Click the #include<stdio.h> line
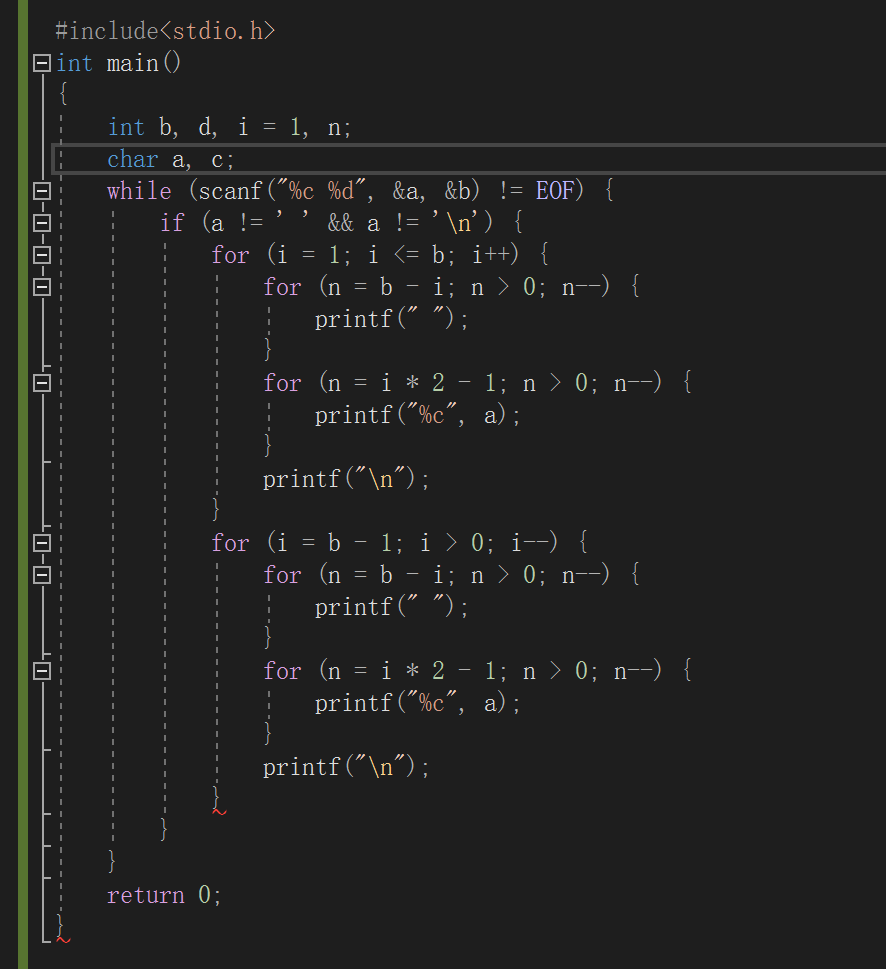The image size is (886, 969). (165, 30)
